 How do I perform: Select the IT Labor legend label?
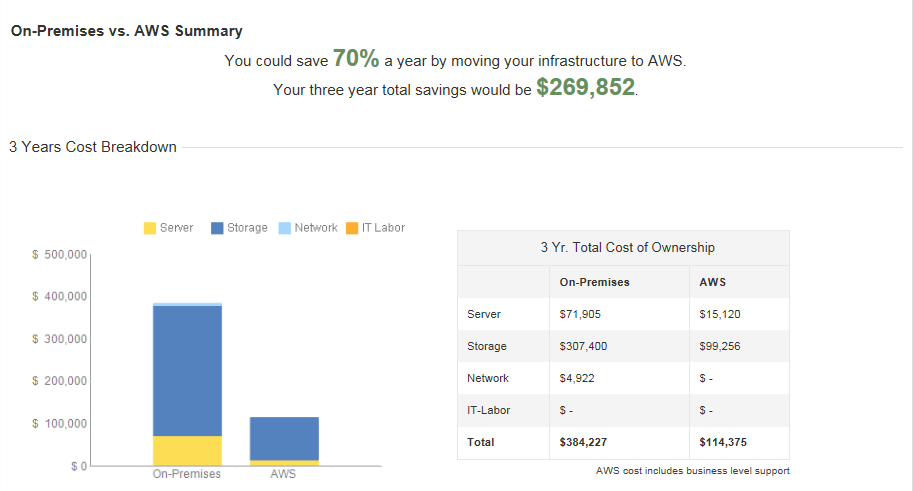(383, 228)
